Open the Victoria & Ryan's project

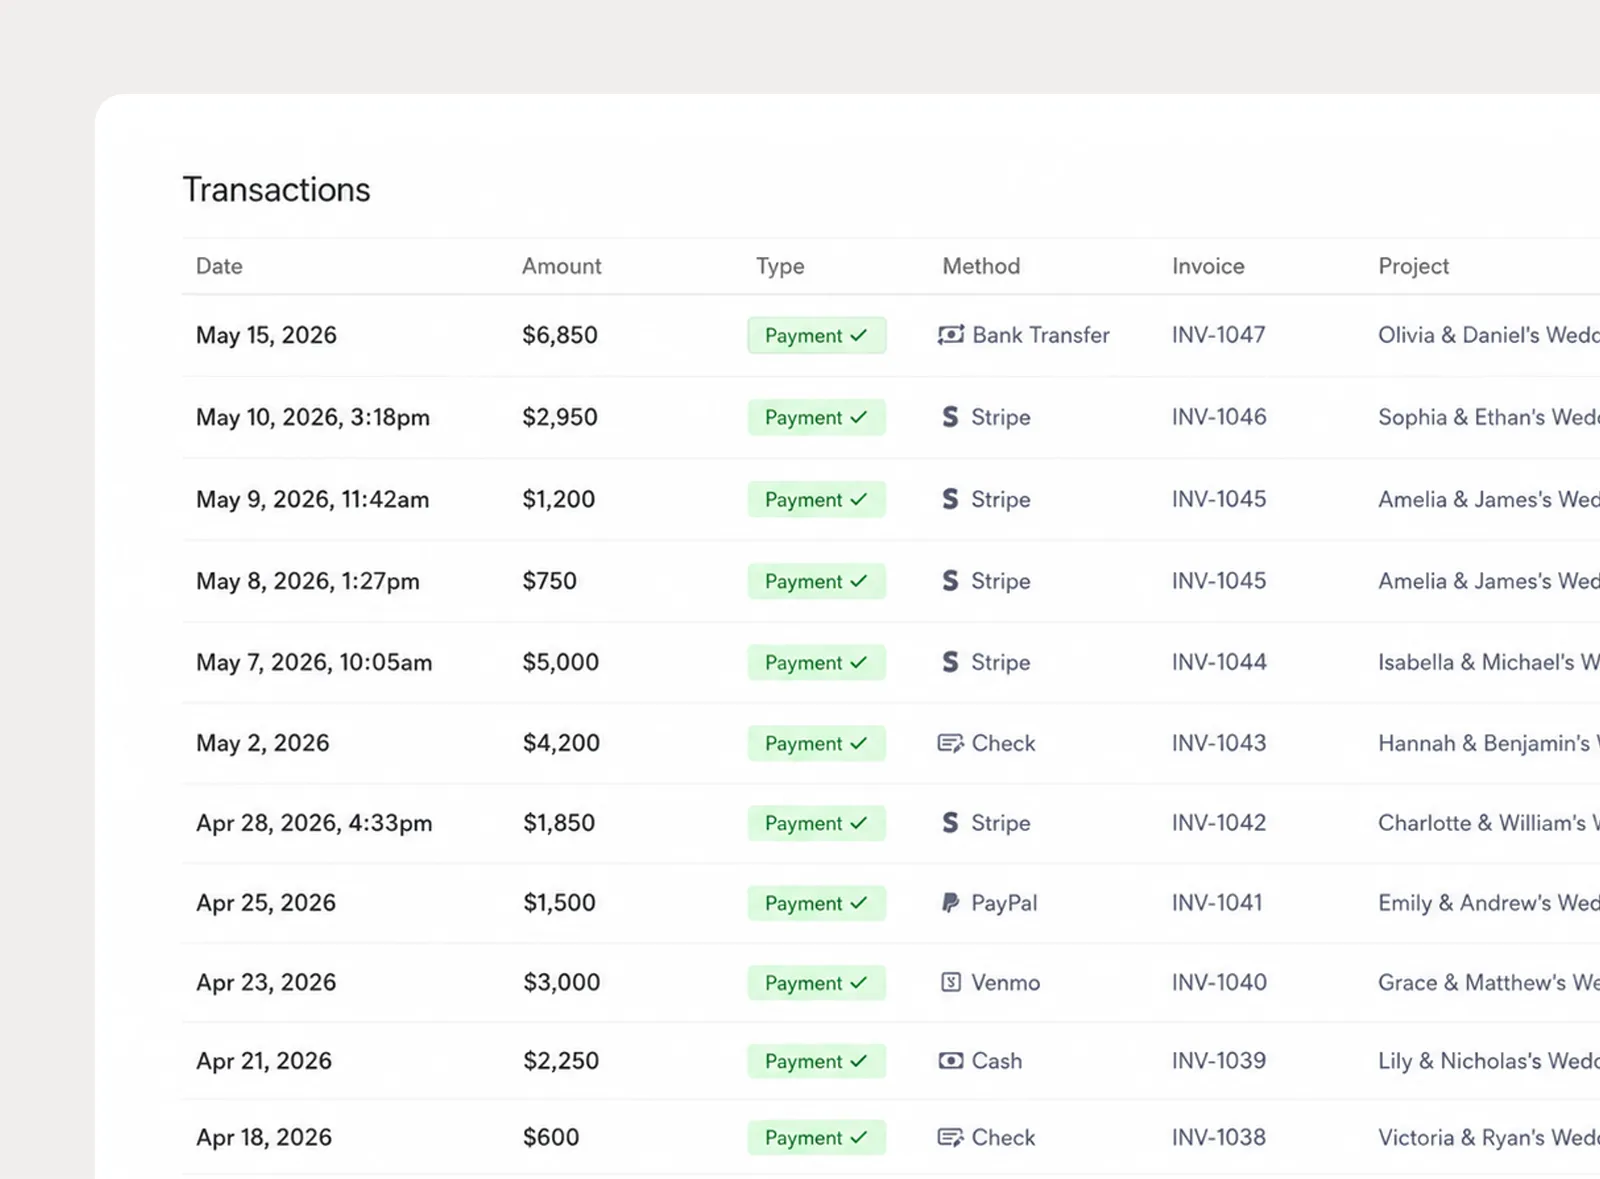click(1488, 1137)
